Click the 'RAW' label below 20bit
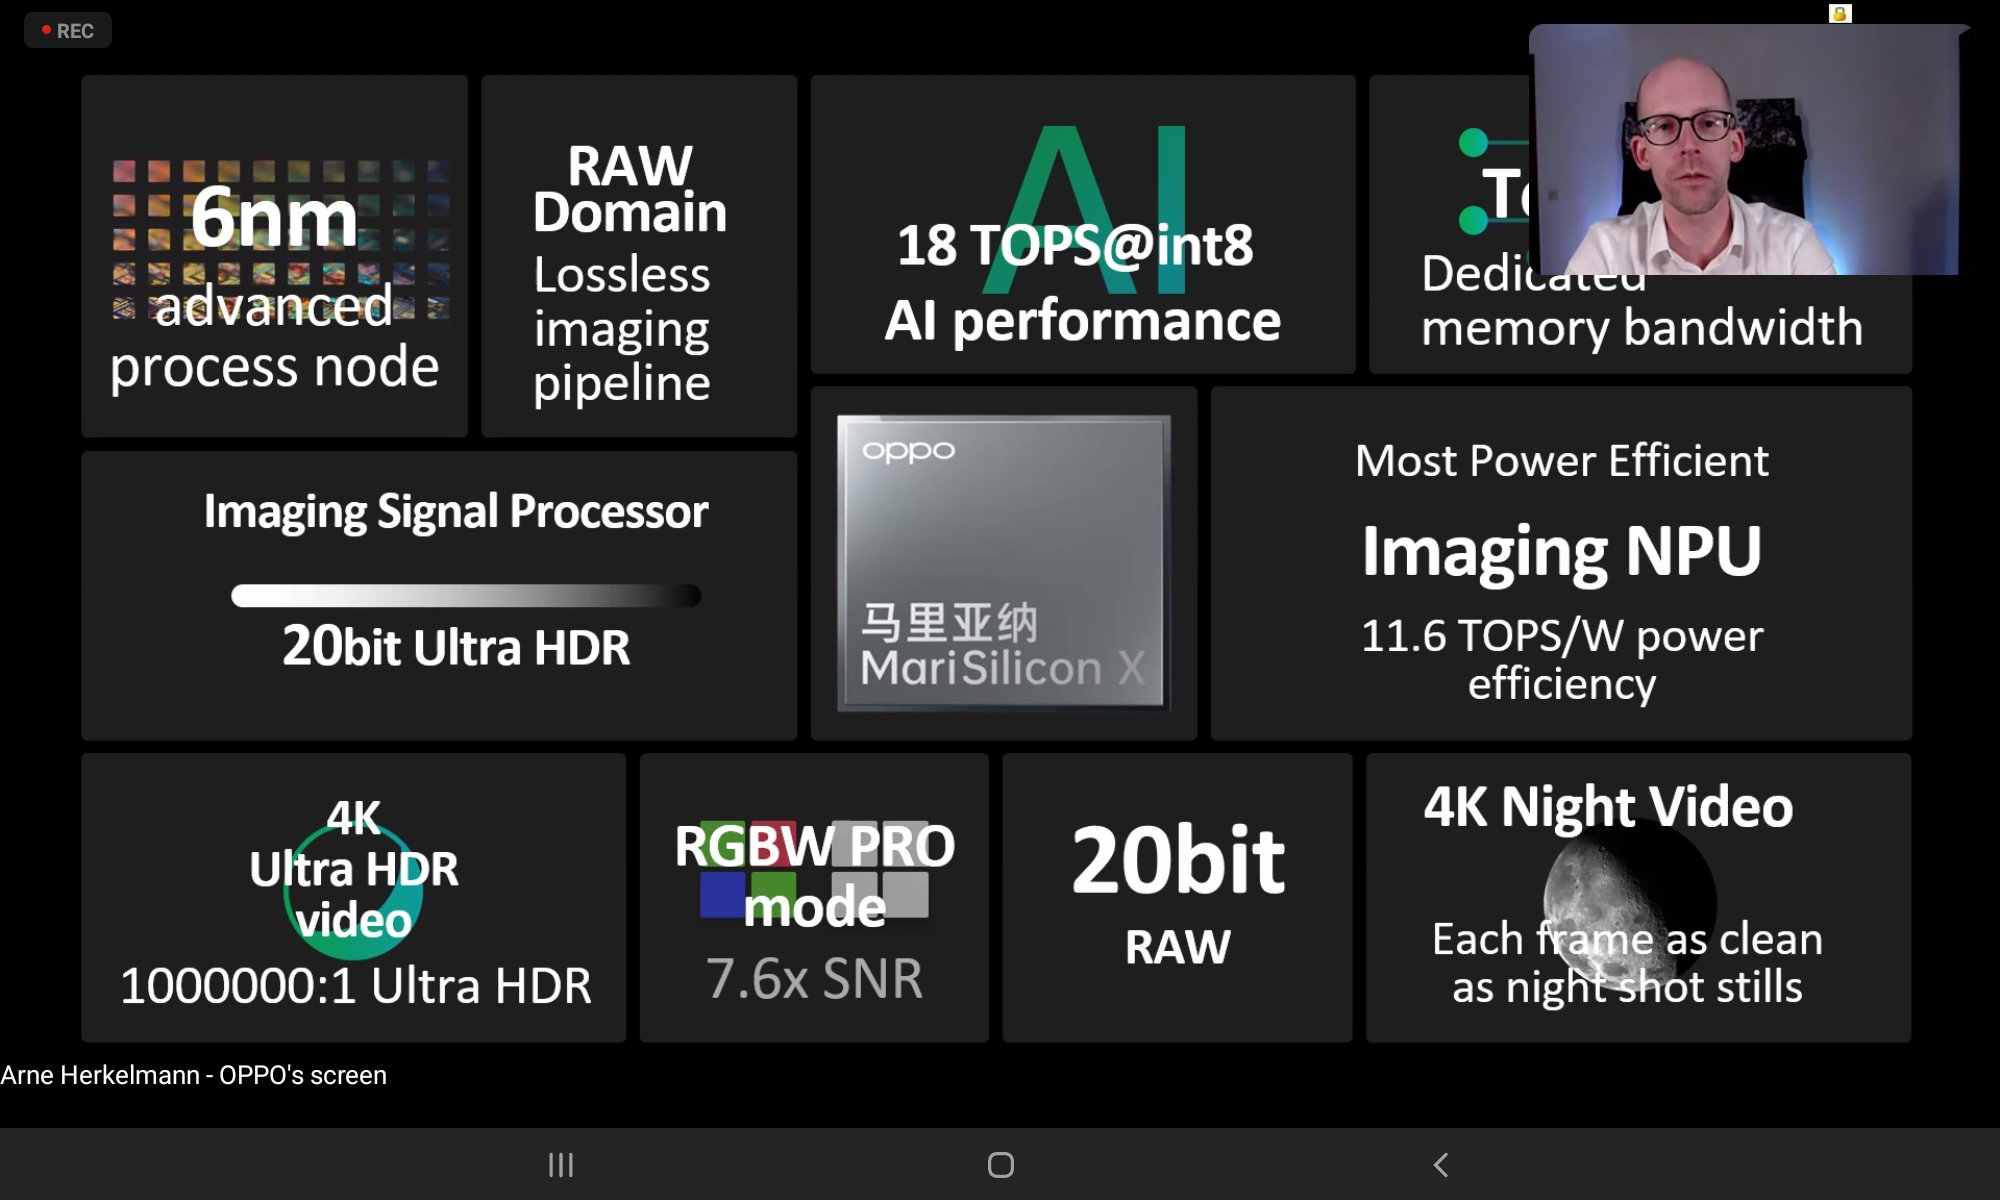 (x=1178, y=947)
